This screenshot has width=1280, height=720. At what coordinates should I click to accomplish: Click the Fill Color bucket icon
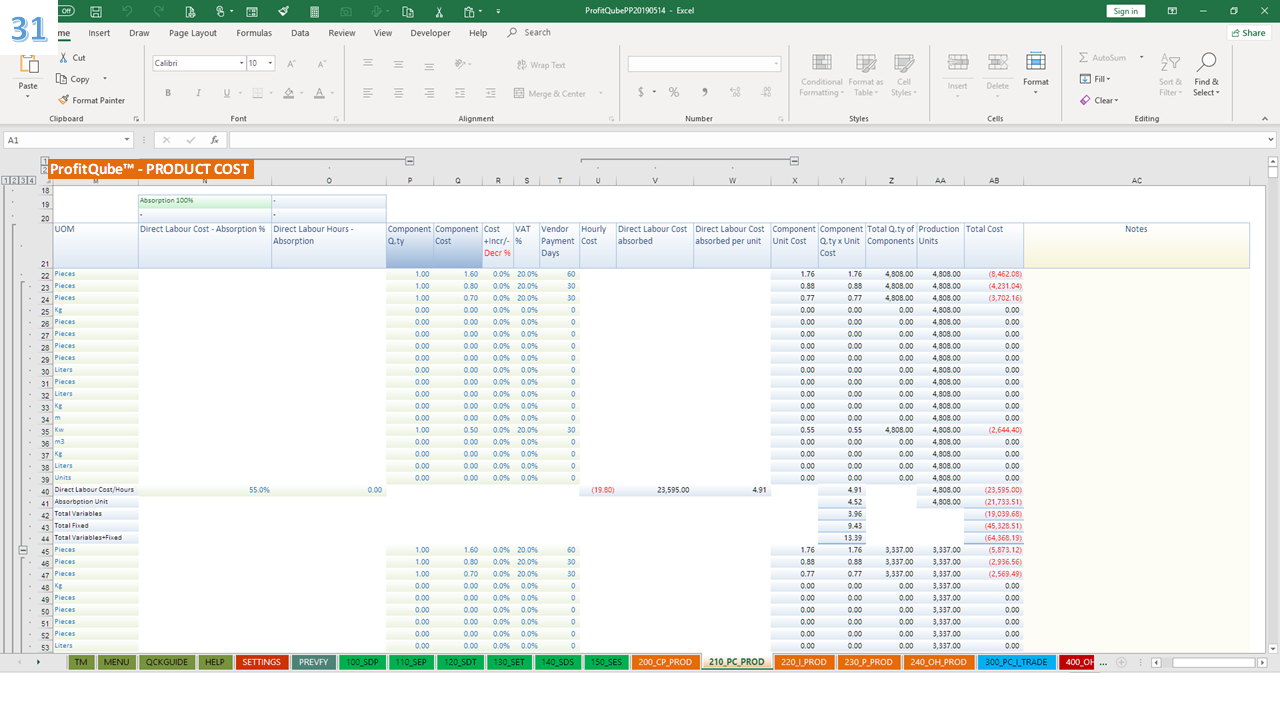pyautogui.click(x=288, y=93)
